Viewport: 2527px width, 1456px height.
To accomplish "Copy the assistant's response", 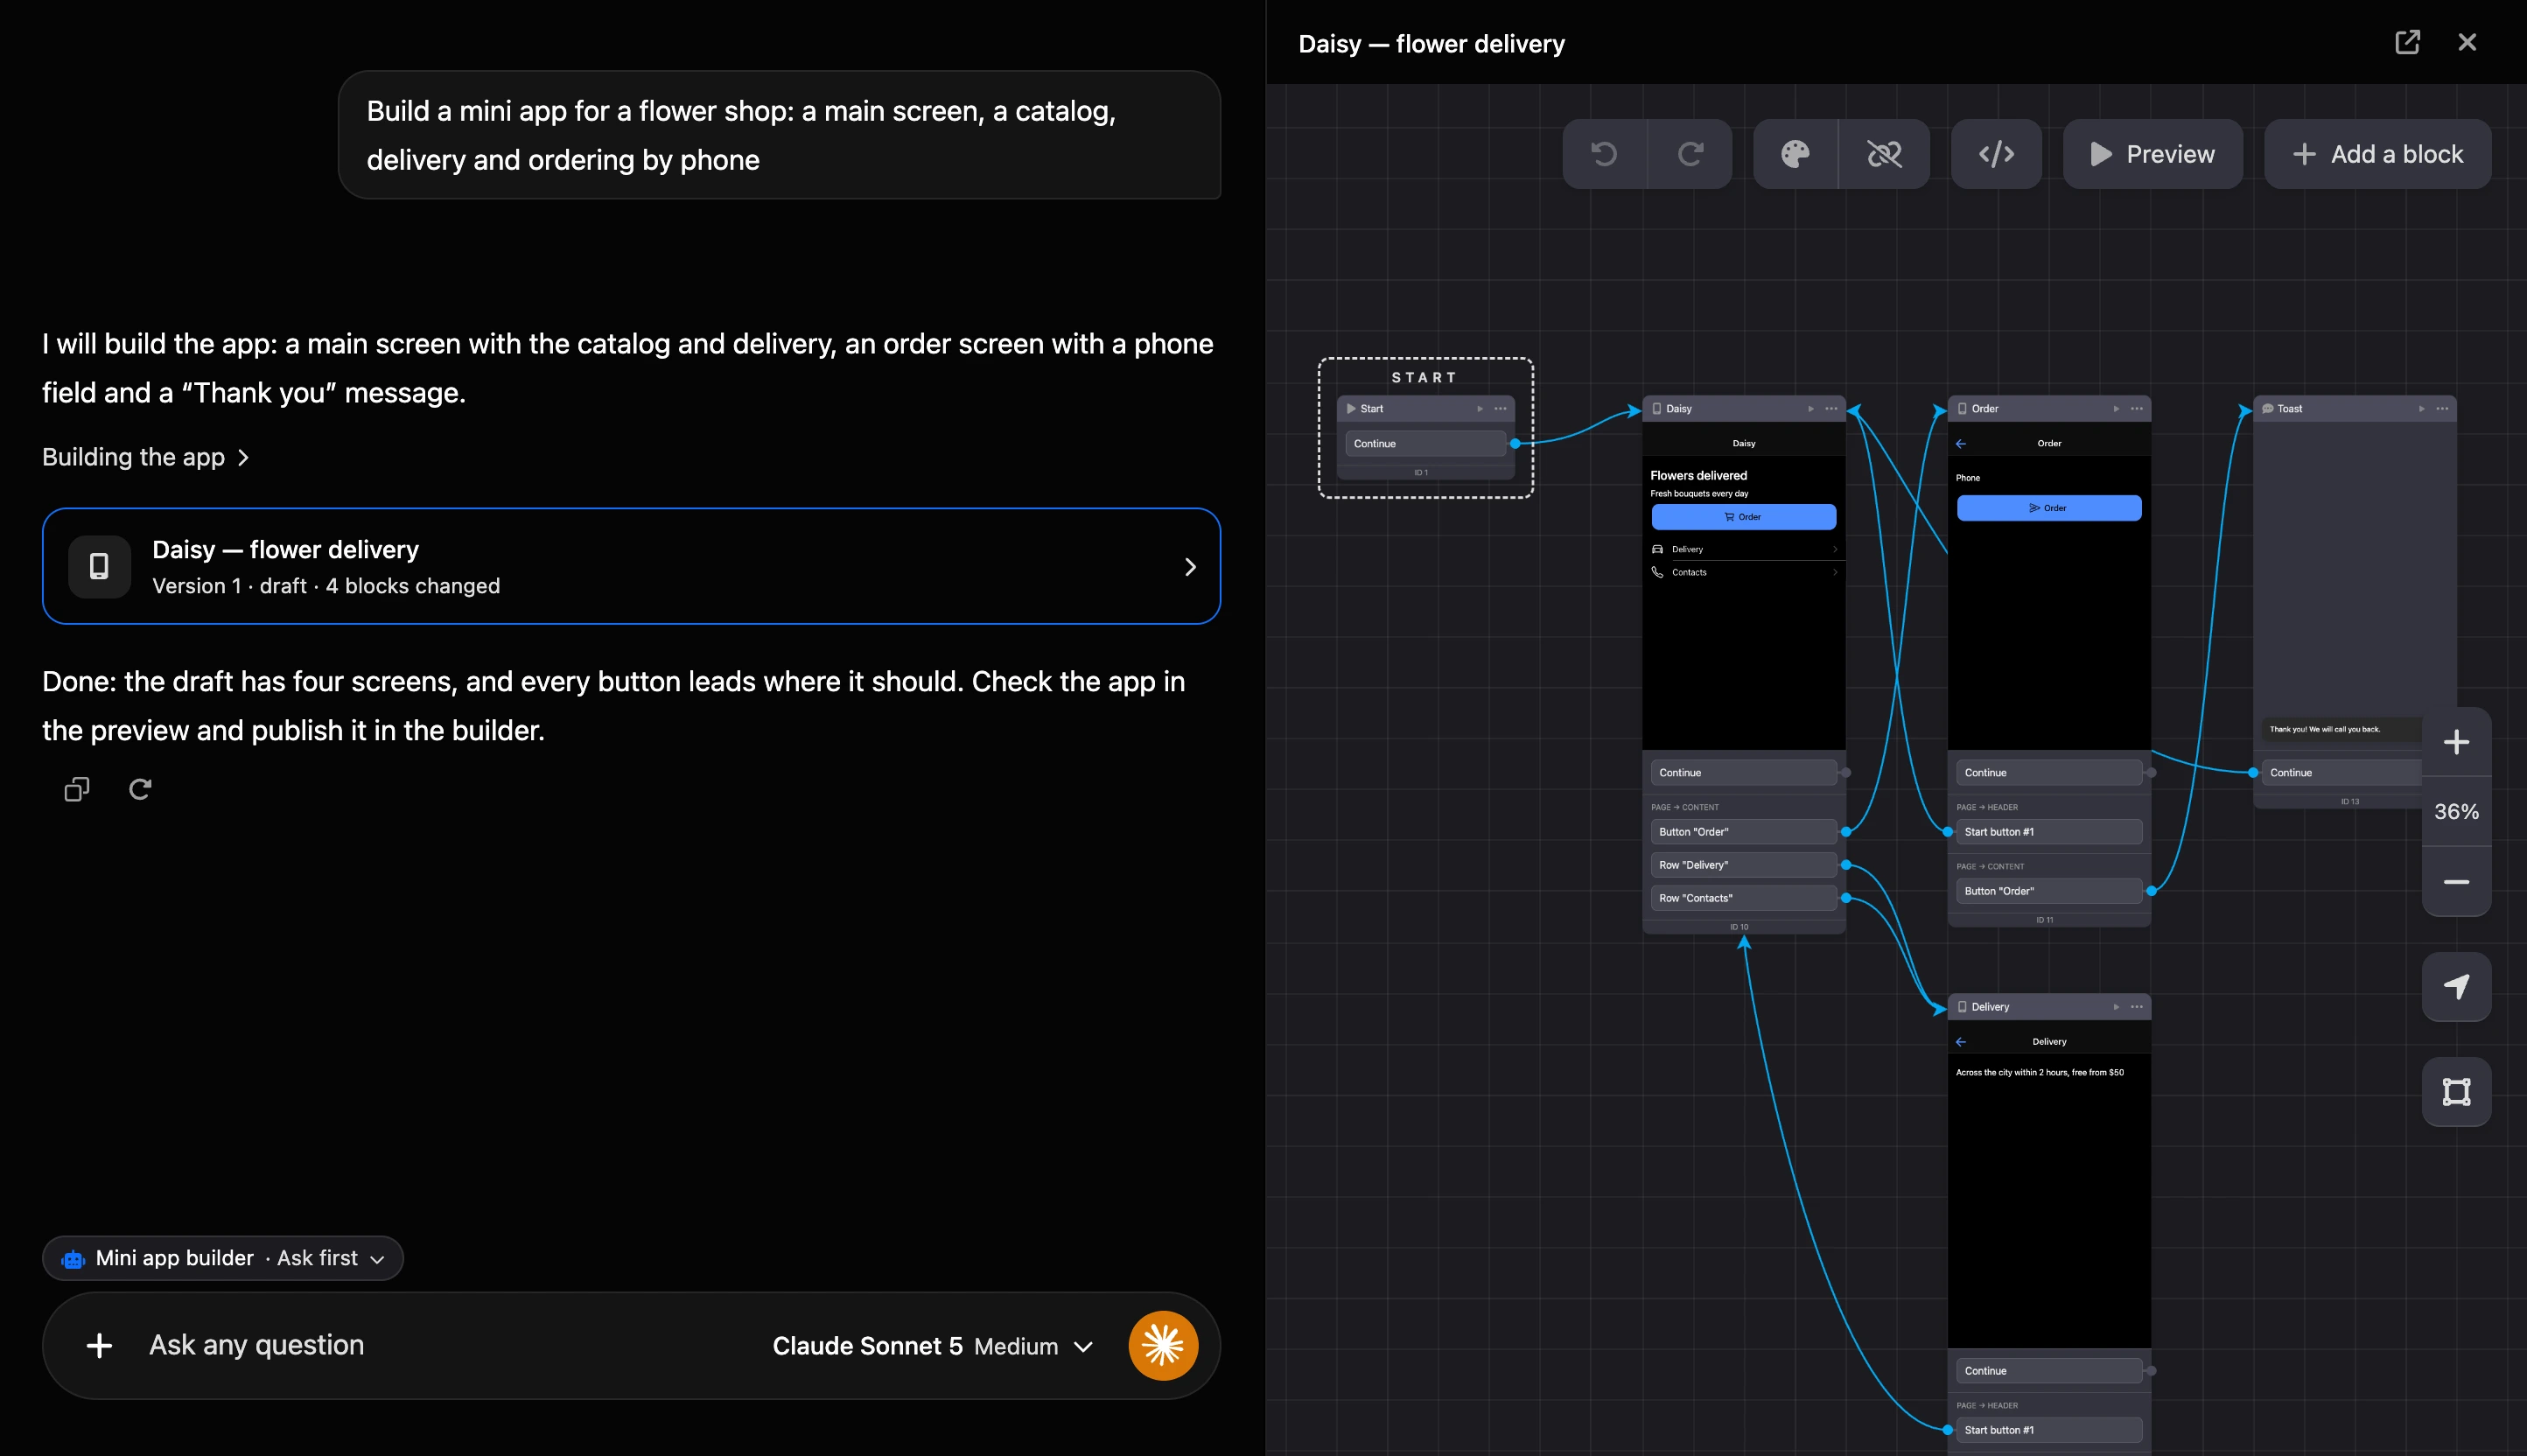I will tap(77, 790).
